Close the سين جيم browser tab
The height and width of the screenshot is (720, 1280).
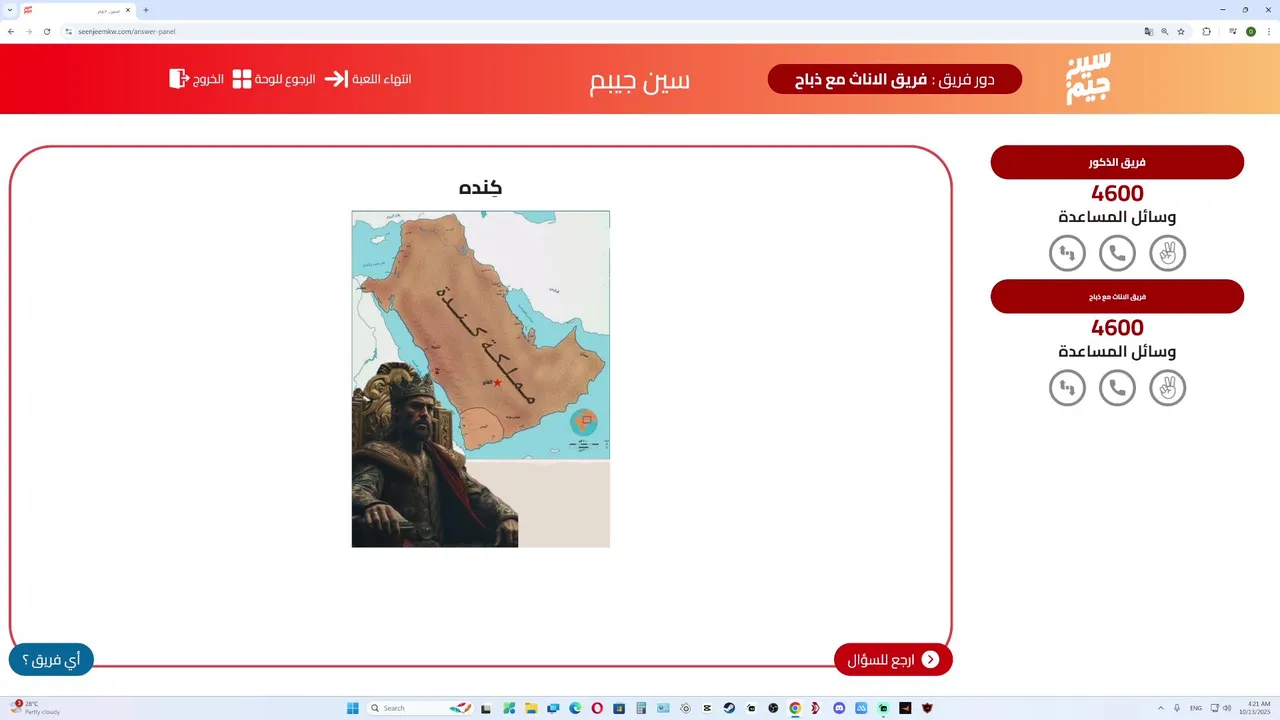pos(128,10)
